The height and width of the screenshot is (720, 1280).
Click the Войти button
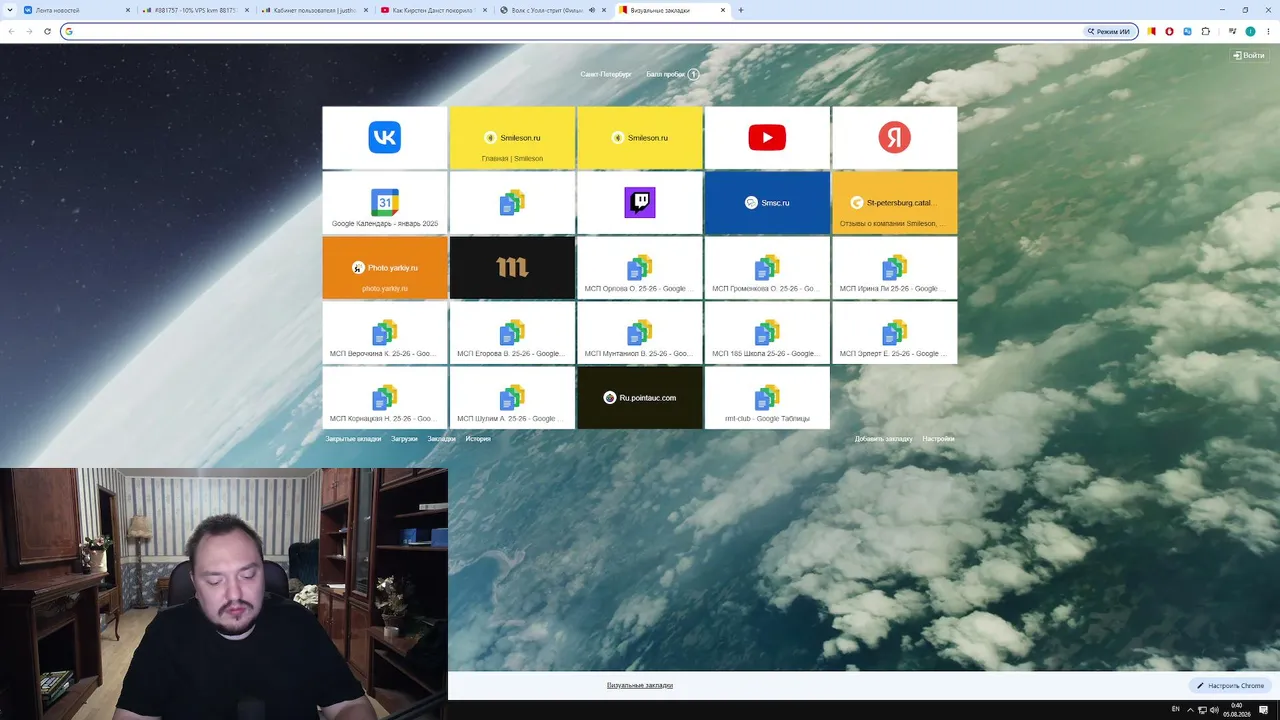(x=1249, y=56)
